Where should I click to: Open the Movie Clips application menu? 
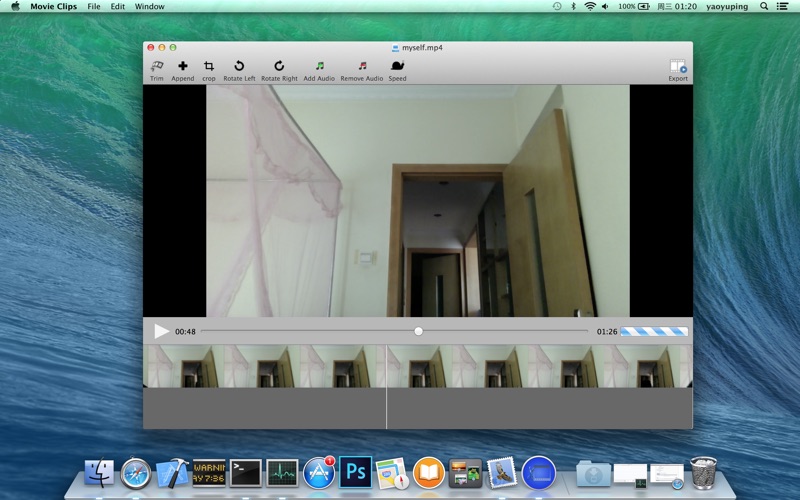[54, 7]
